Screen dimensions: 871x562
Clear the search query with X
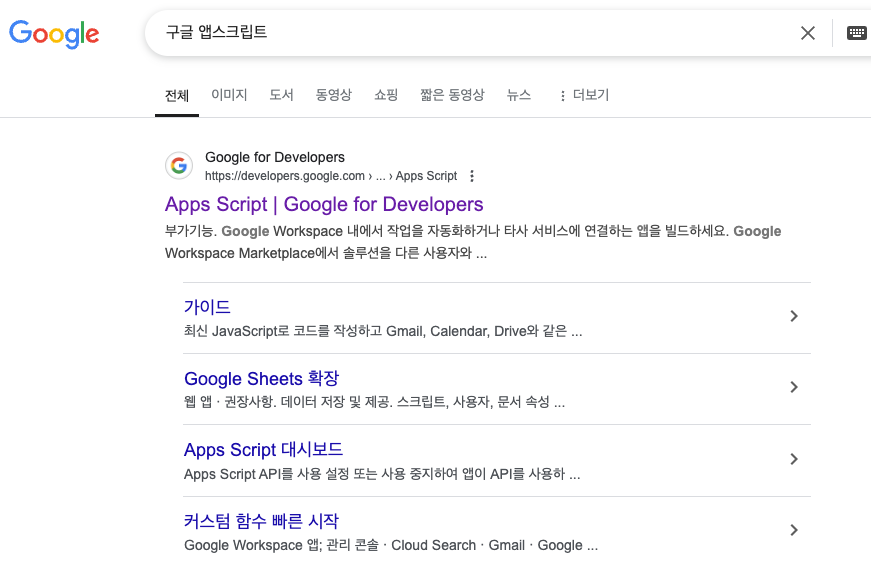tap(808, 33)
